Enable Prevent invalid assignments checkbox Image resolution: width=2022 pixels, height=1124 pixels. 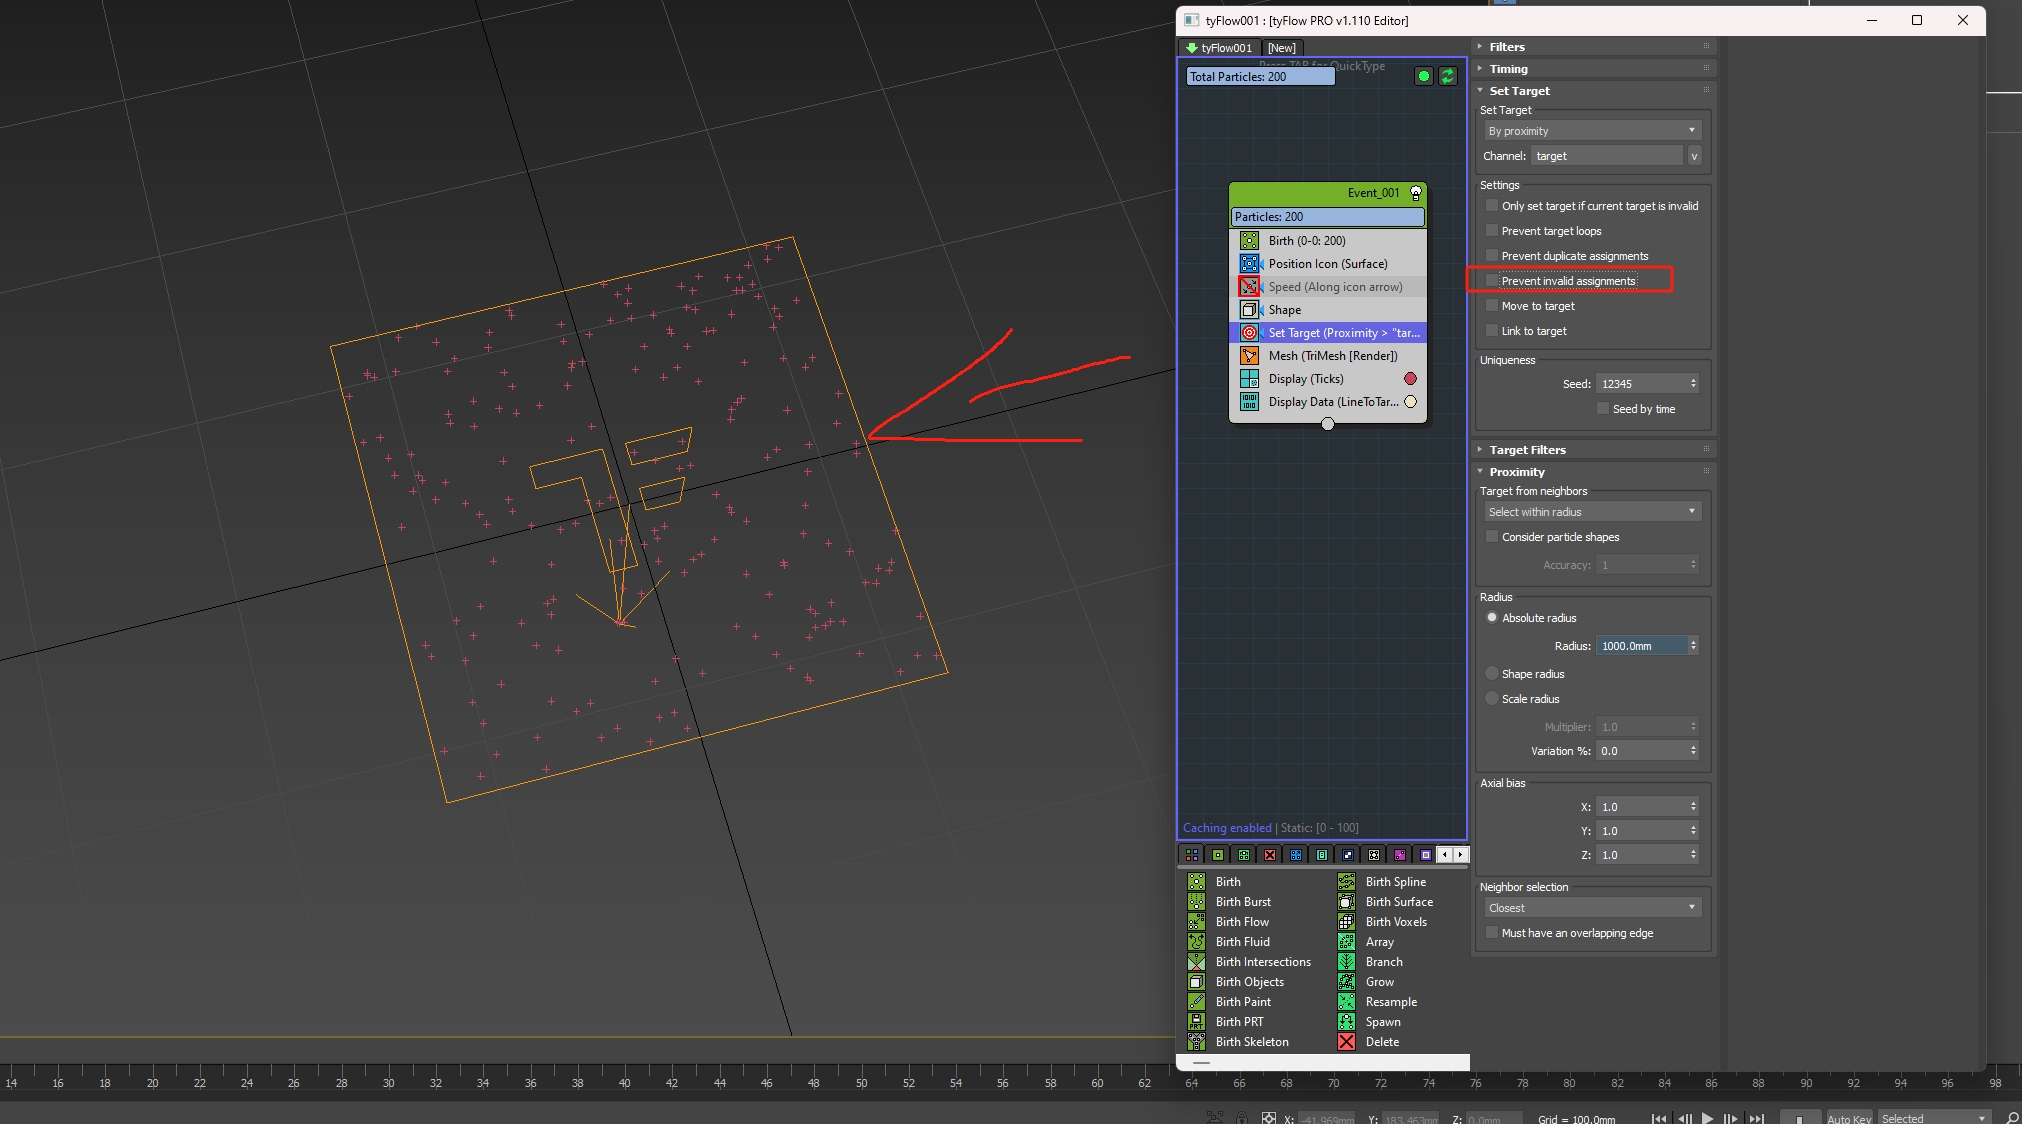(x=1492, y=281)
